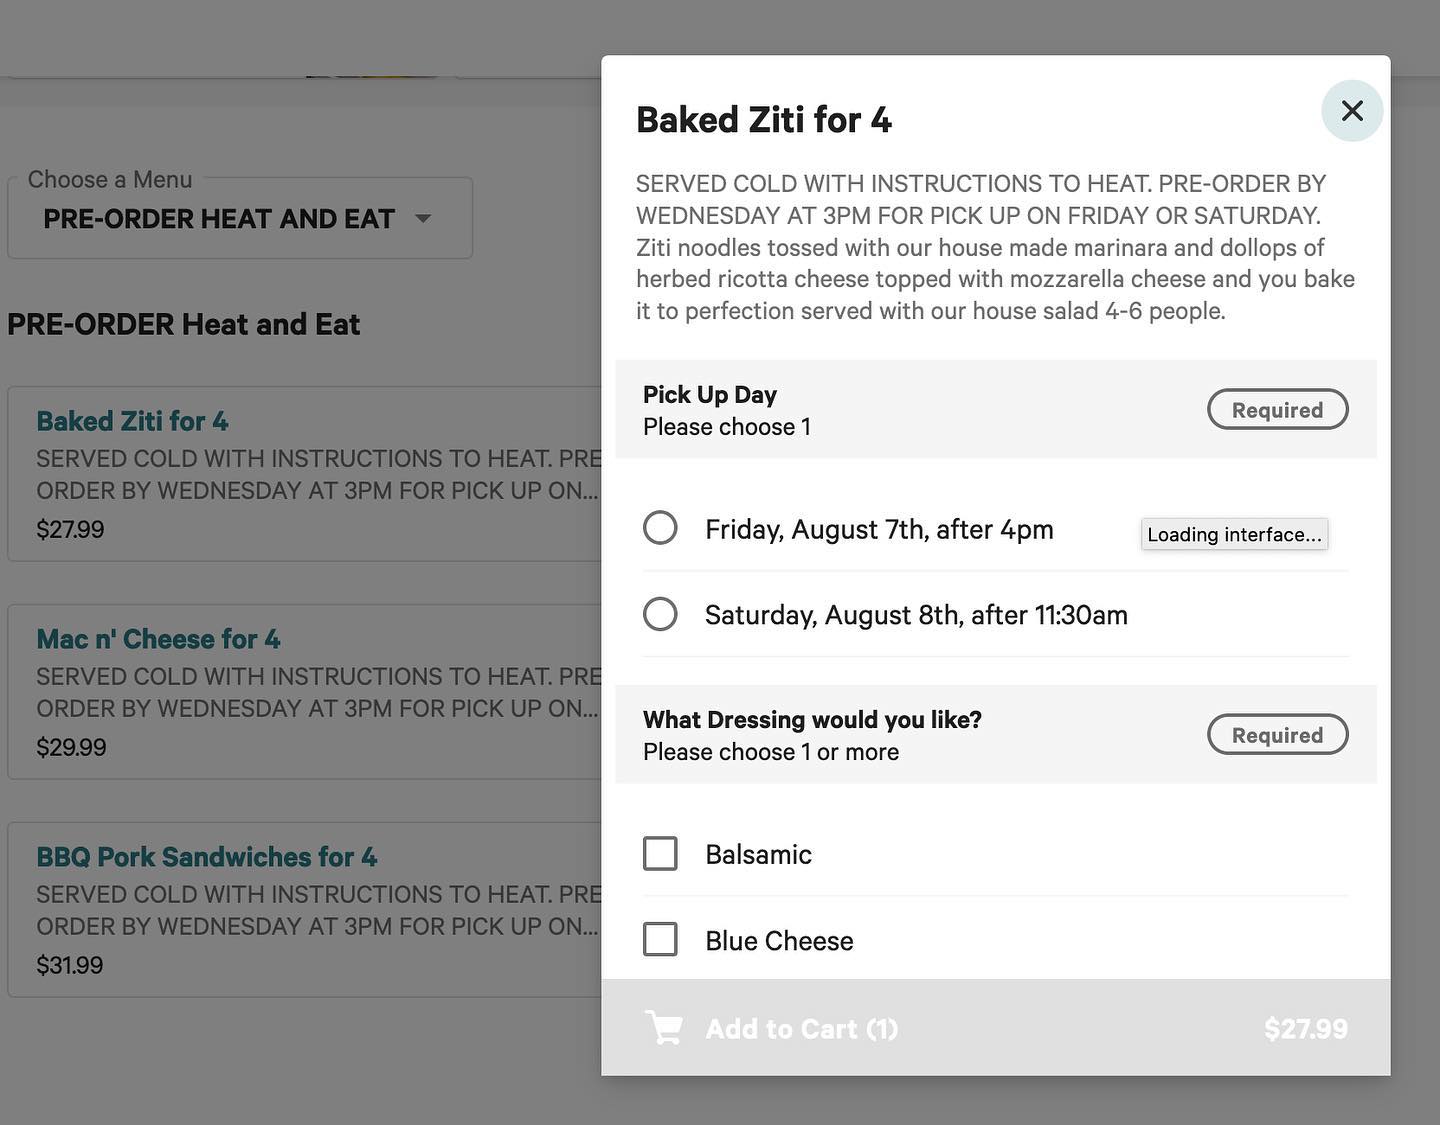
Task: Click the Pick Up Day Required badge
Action: point(1277,410)
